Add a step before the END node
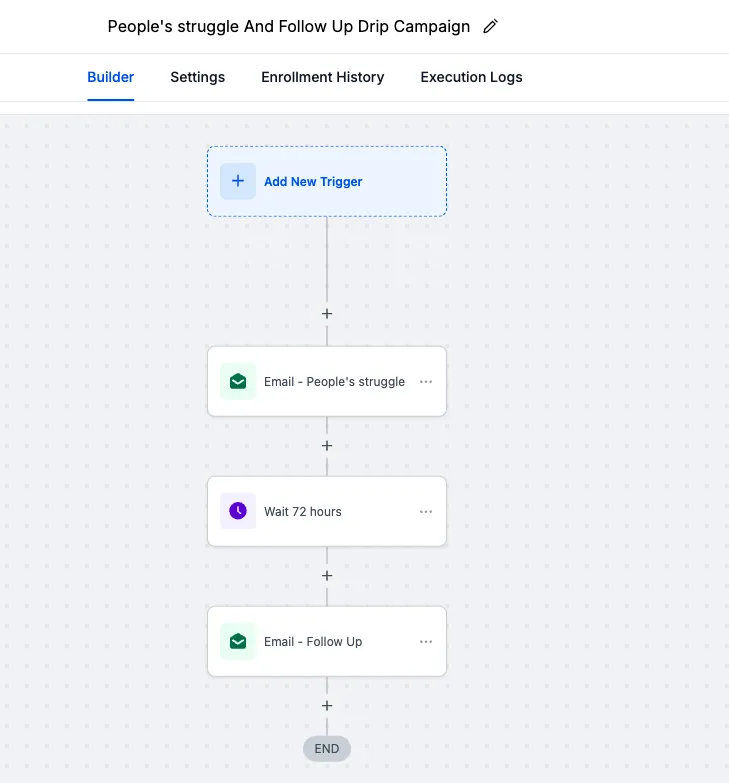This screenshot has width=729, height=783. pos(327,706)
